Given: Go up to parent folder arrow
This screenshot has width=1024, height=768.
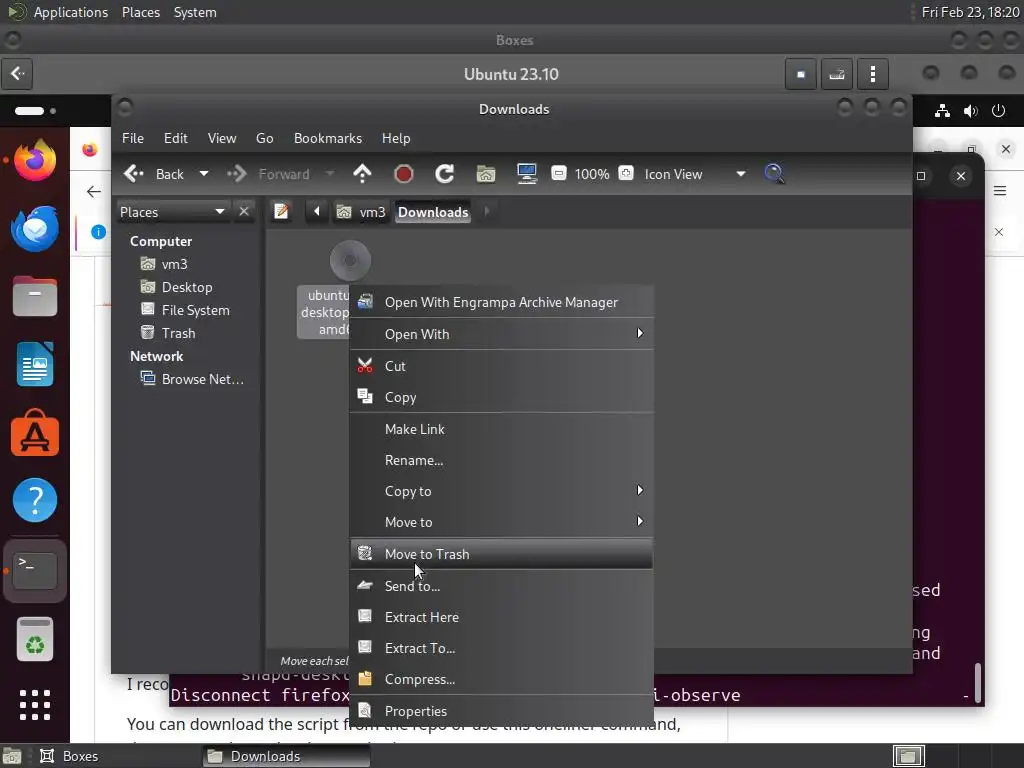Looking at the screenshot, I should click(362, 174).
